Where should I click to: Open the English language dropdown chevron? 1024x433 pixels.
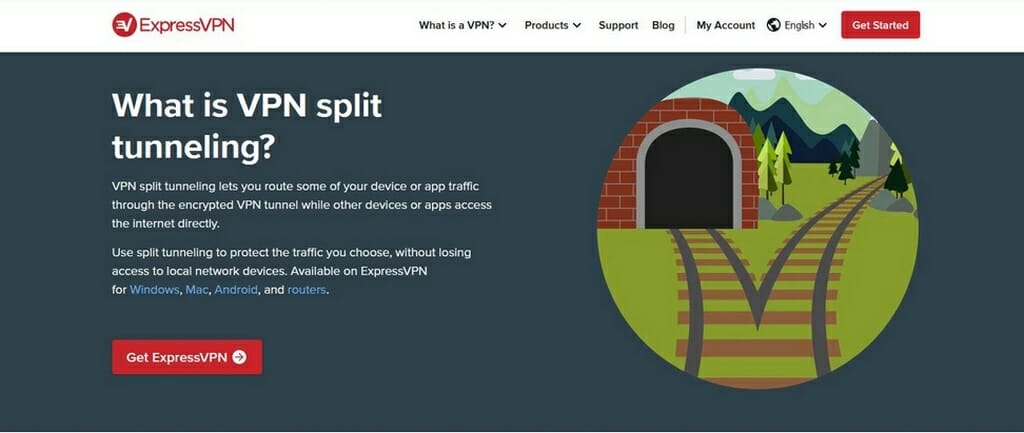coord(822,25)
